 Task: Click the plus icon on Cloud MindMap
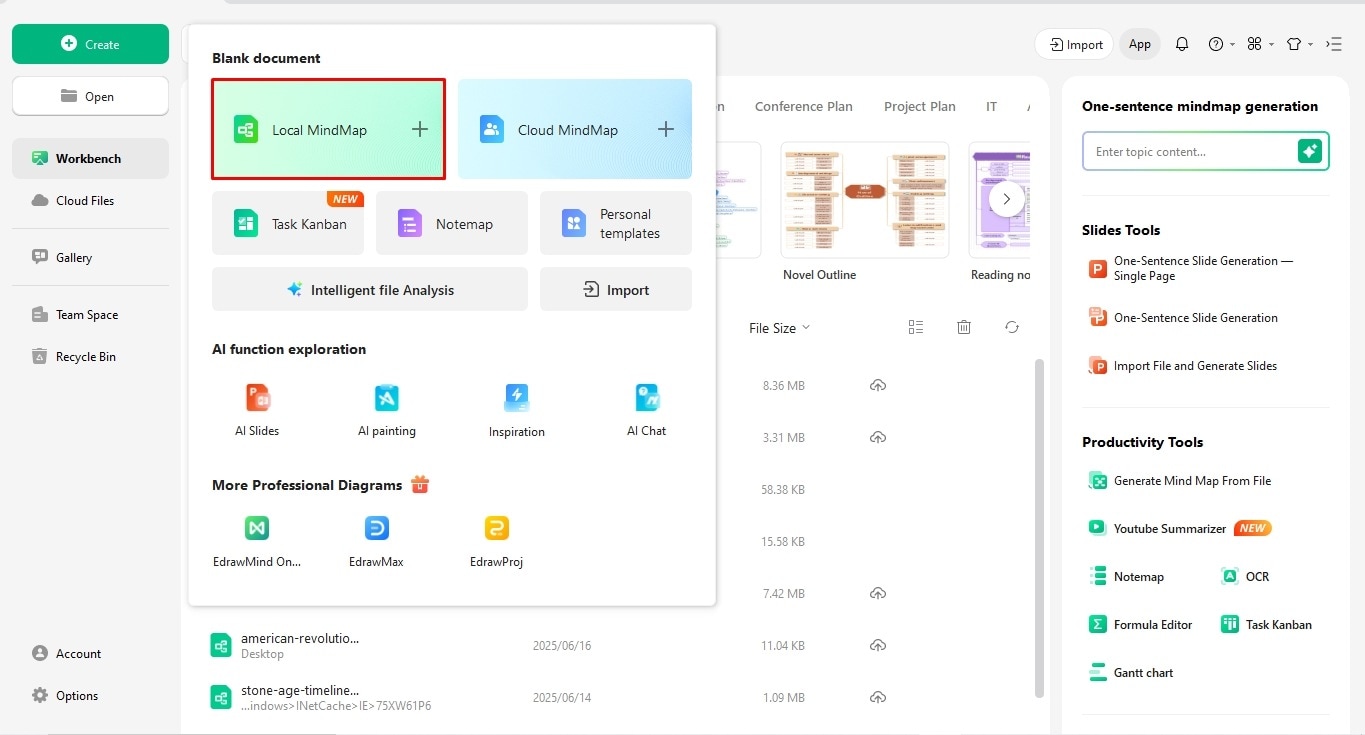666,129
